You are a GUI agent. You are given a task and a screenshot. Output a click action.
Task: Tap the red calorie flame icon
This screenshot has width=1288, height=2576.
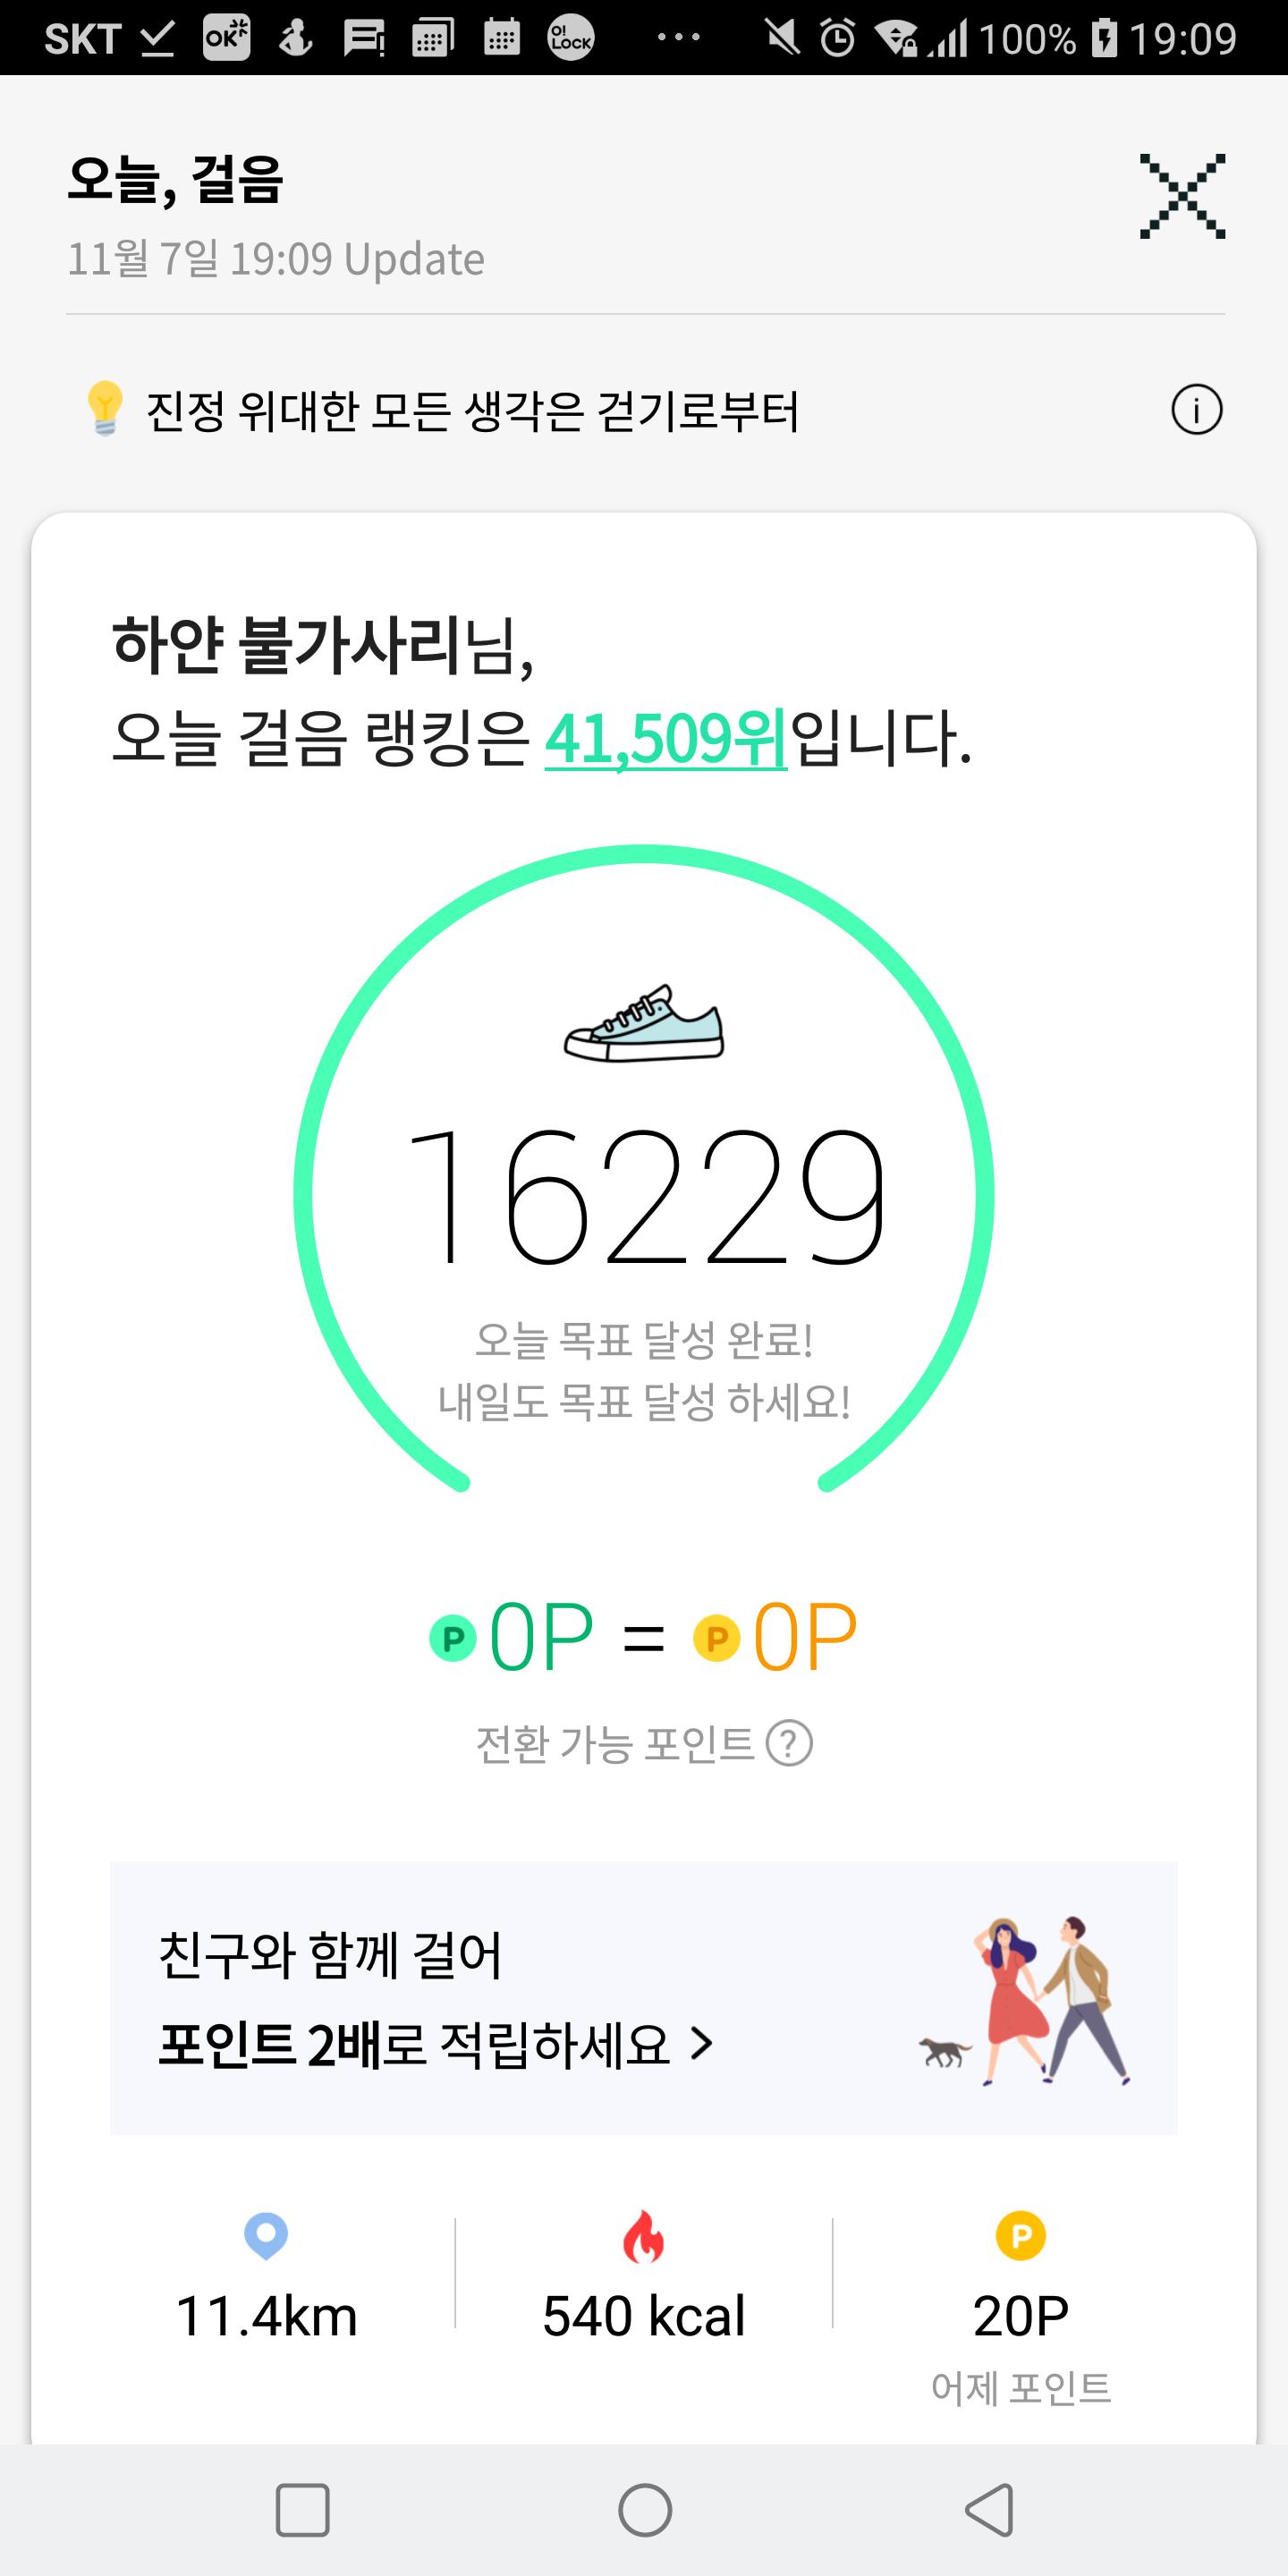pyautogui.click(x=643, y=2236)
